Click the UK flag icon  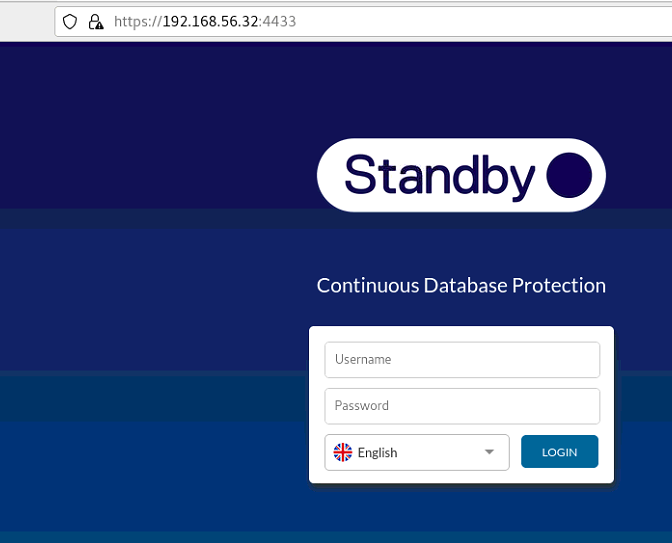343,453
